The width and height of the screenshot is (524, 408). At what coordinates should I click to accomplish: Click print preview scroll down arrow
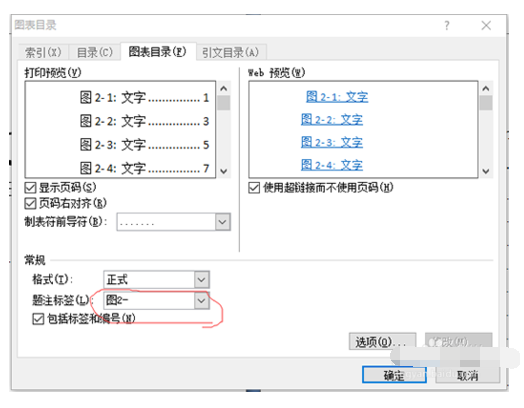[224, 171]
